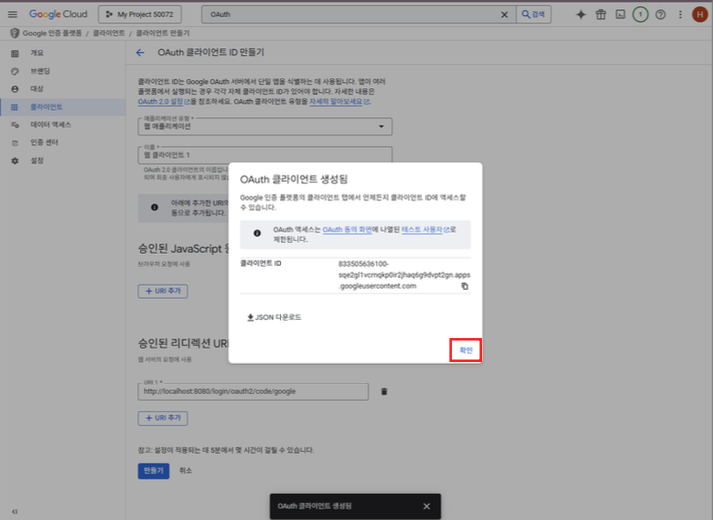
Task: Click the URI 1 redirect input field
Action: pyautogui.click(x=253, y=391)
